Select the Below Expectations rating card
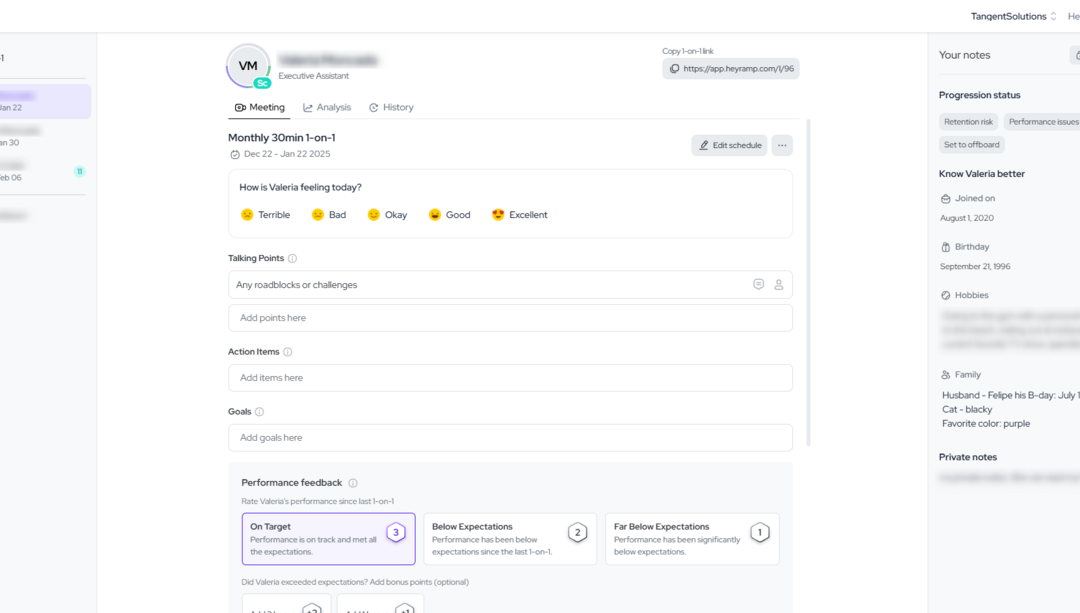This screenshot has height=613, width=1080. tap(510, 539)
